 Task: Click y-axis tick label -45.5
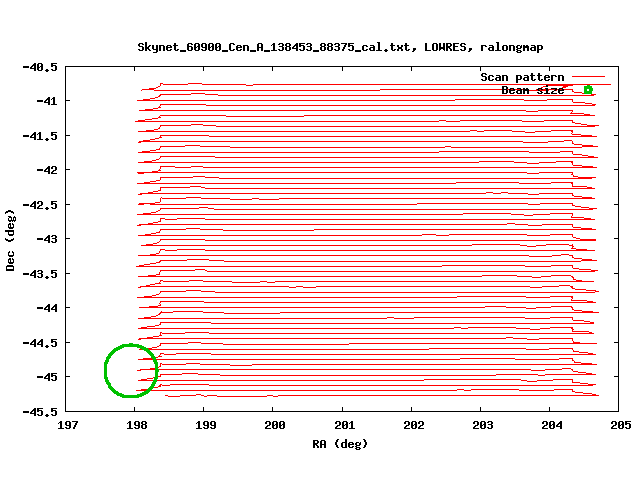[40, 412]
